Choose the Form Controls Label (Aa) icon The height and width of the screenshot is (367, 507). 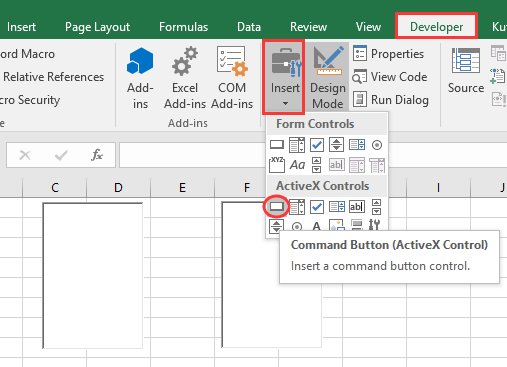pyautogui.click(x=297, y=165)
